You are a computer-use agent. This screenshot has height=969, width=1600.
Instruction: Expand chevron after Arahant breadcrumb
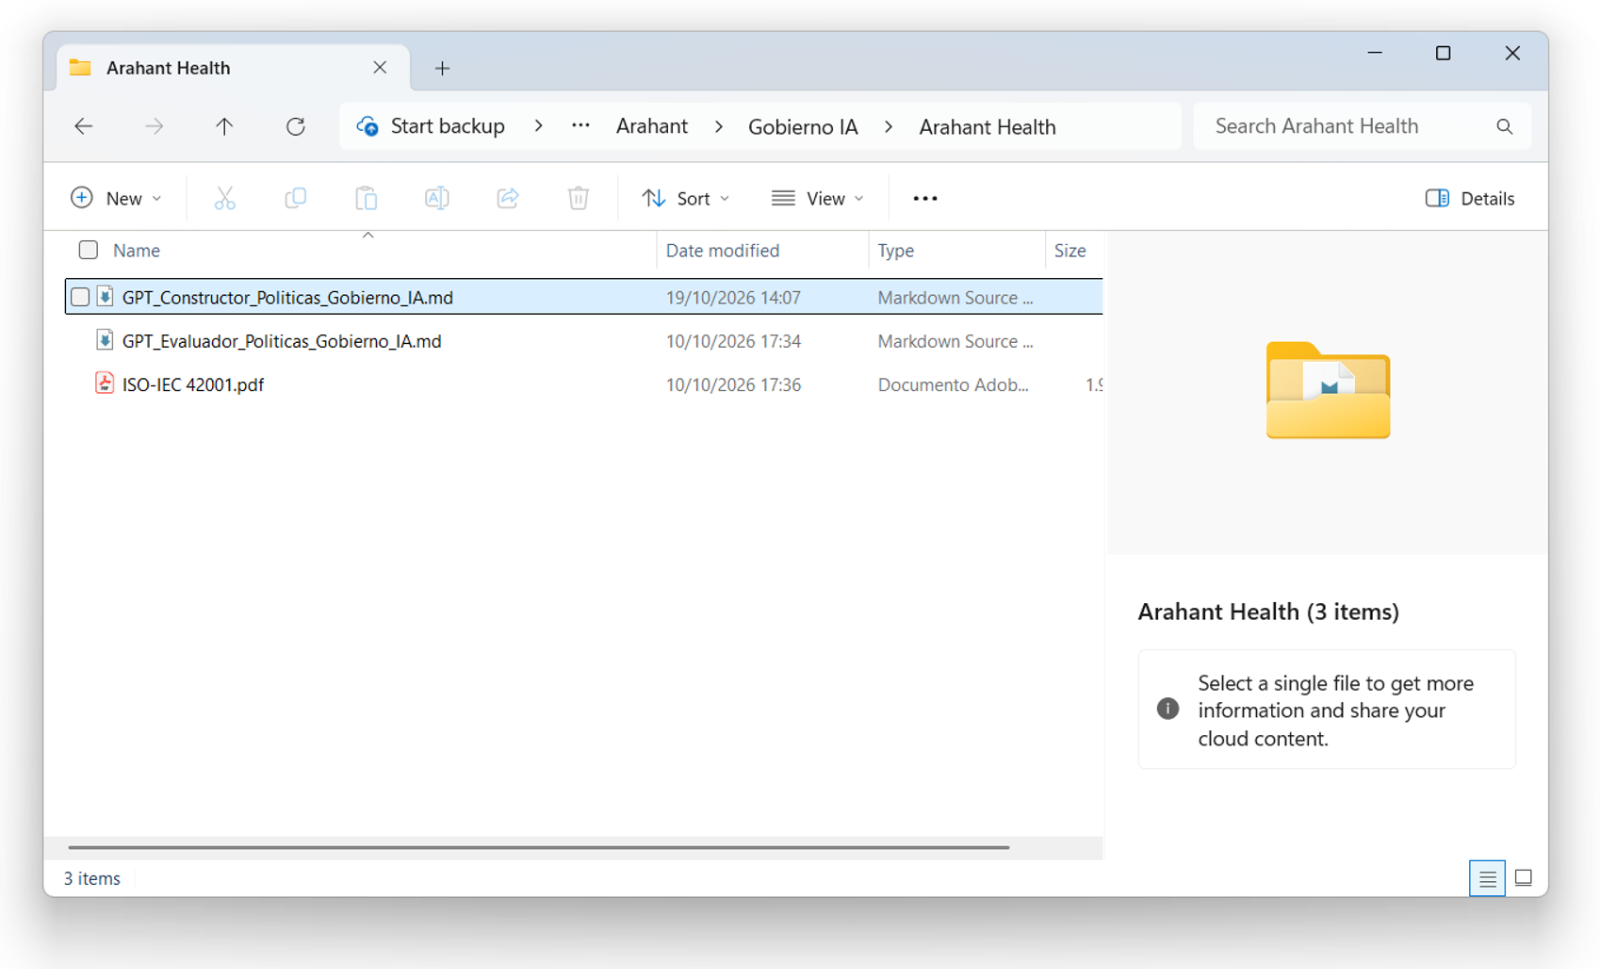point(718,126)
